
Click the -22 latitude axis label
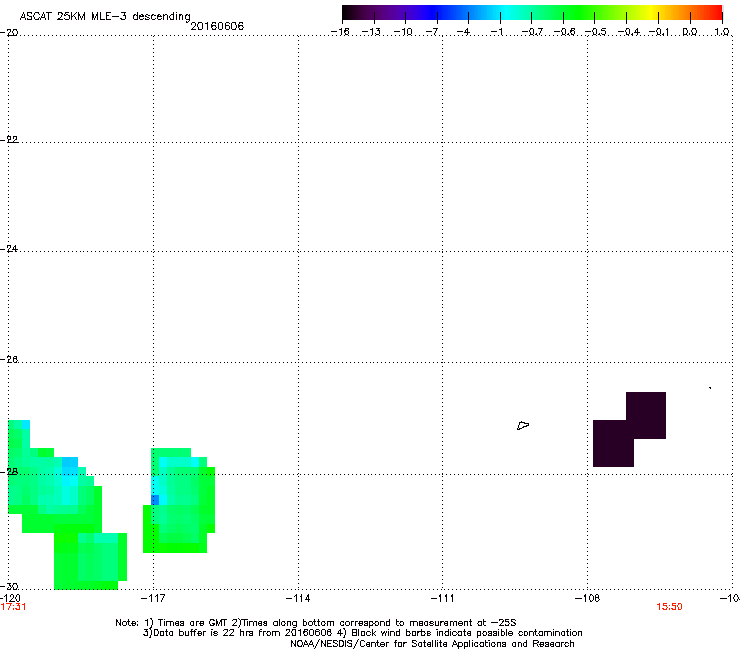(9, 140)
